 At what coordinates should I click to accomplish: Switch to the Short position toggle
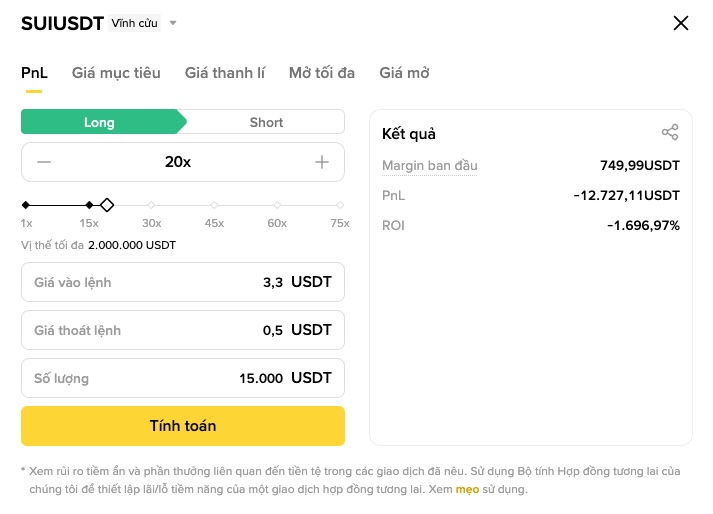click(x=266, y=122)
